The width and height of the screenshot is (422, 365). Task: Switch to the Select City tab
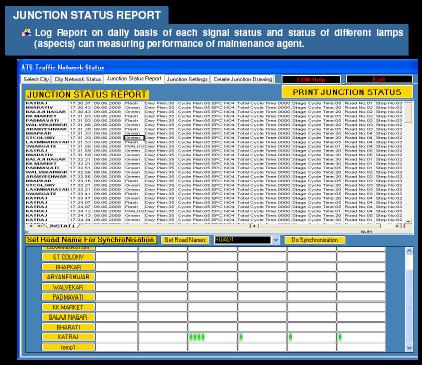[x=36, y=79]
